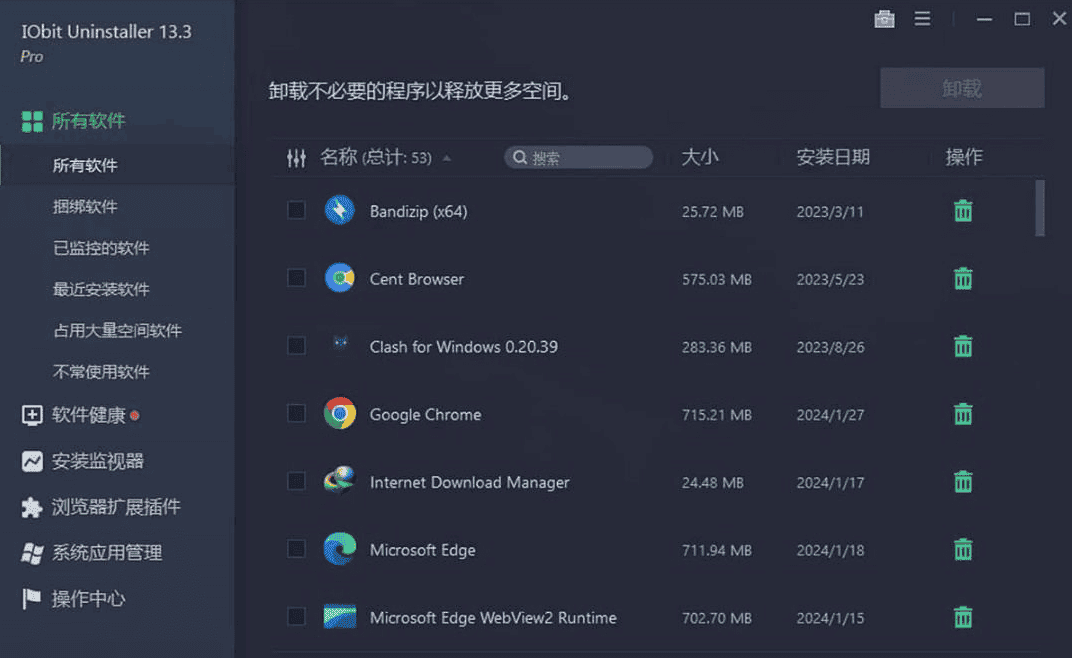Check Microsoft Edge WebView2 Runtime checkbox

coord(296,616)
